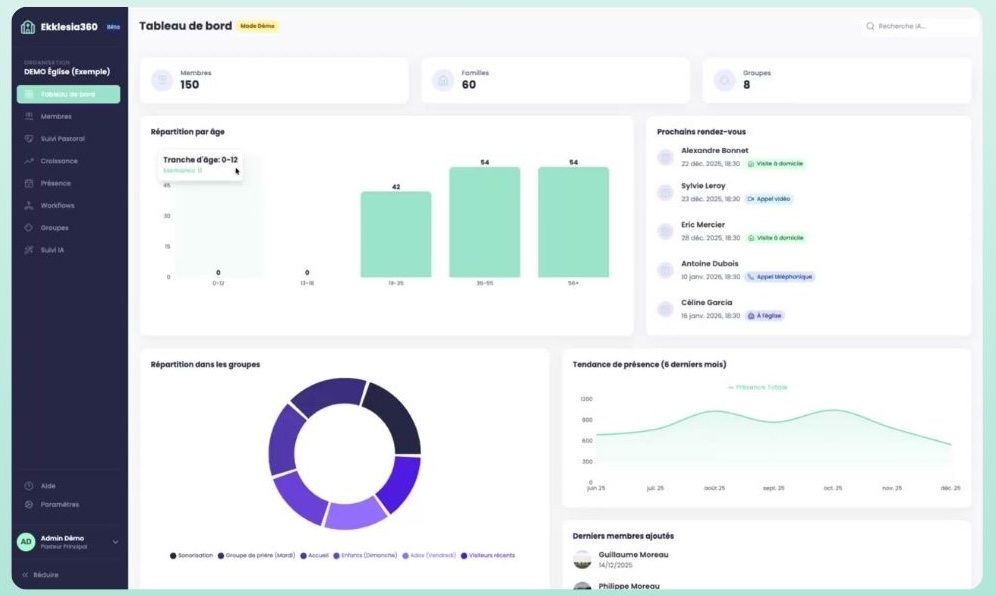Toggle Sonorisation series in groups legend
Viewport: 996px width, 596px height.
[192, 555]
